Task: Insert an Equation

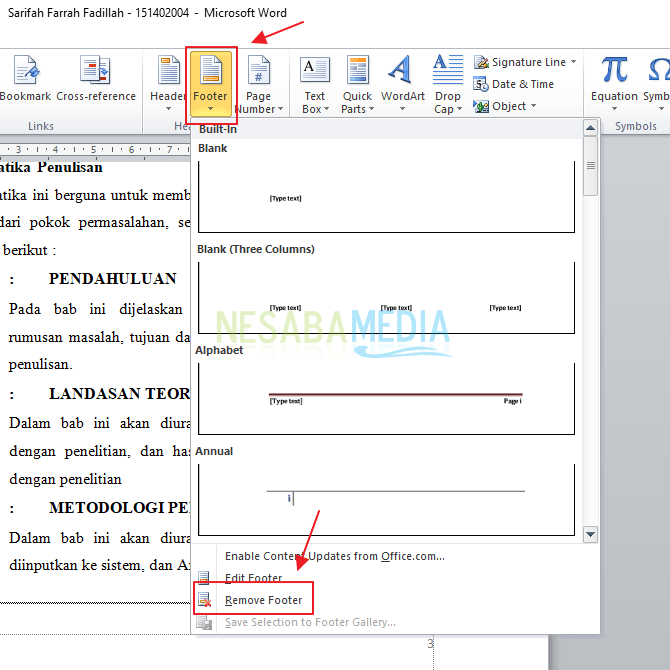Action: 614,83
